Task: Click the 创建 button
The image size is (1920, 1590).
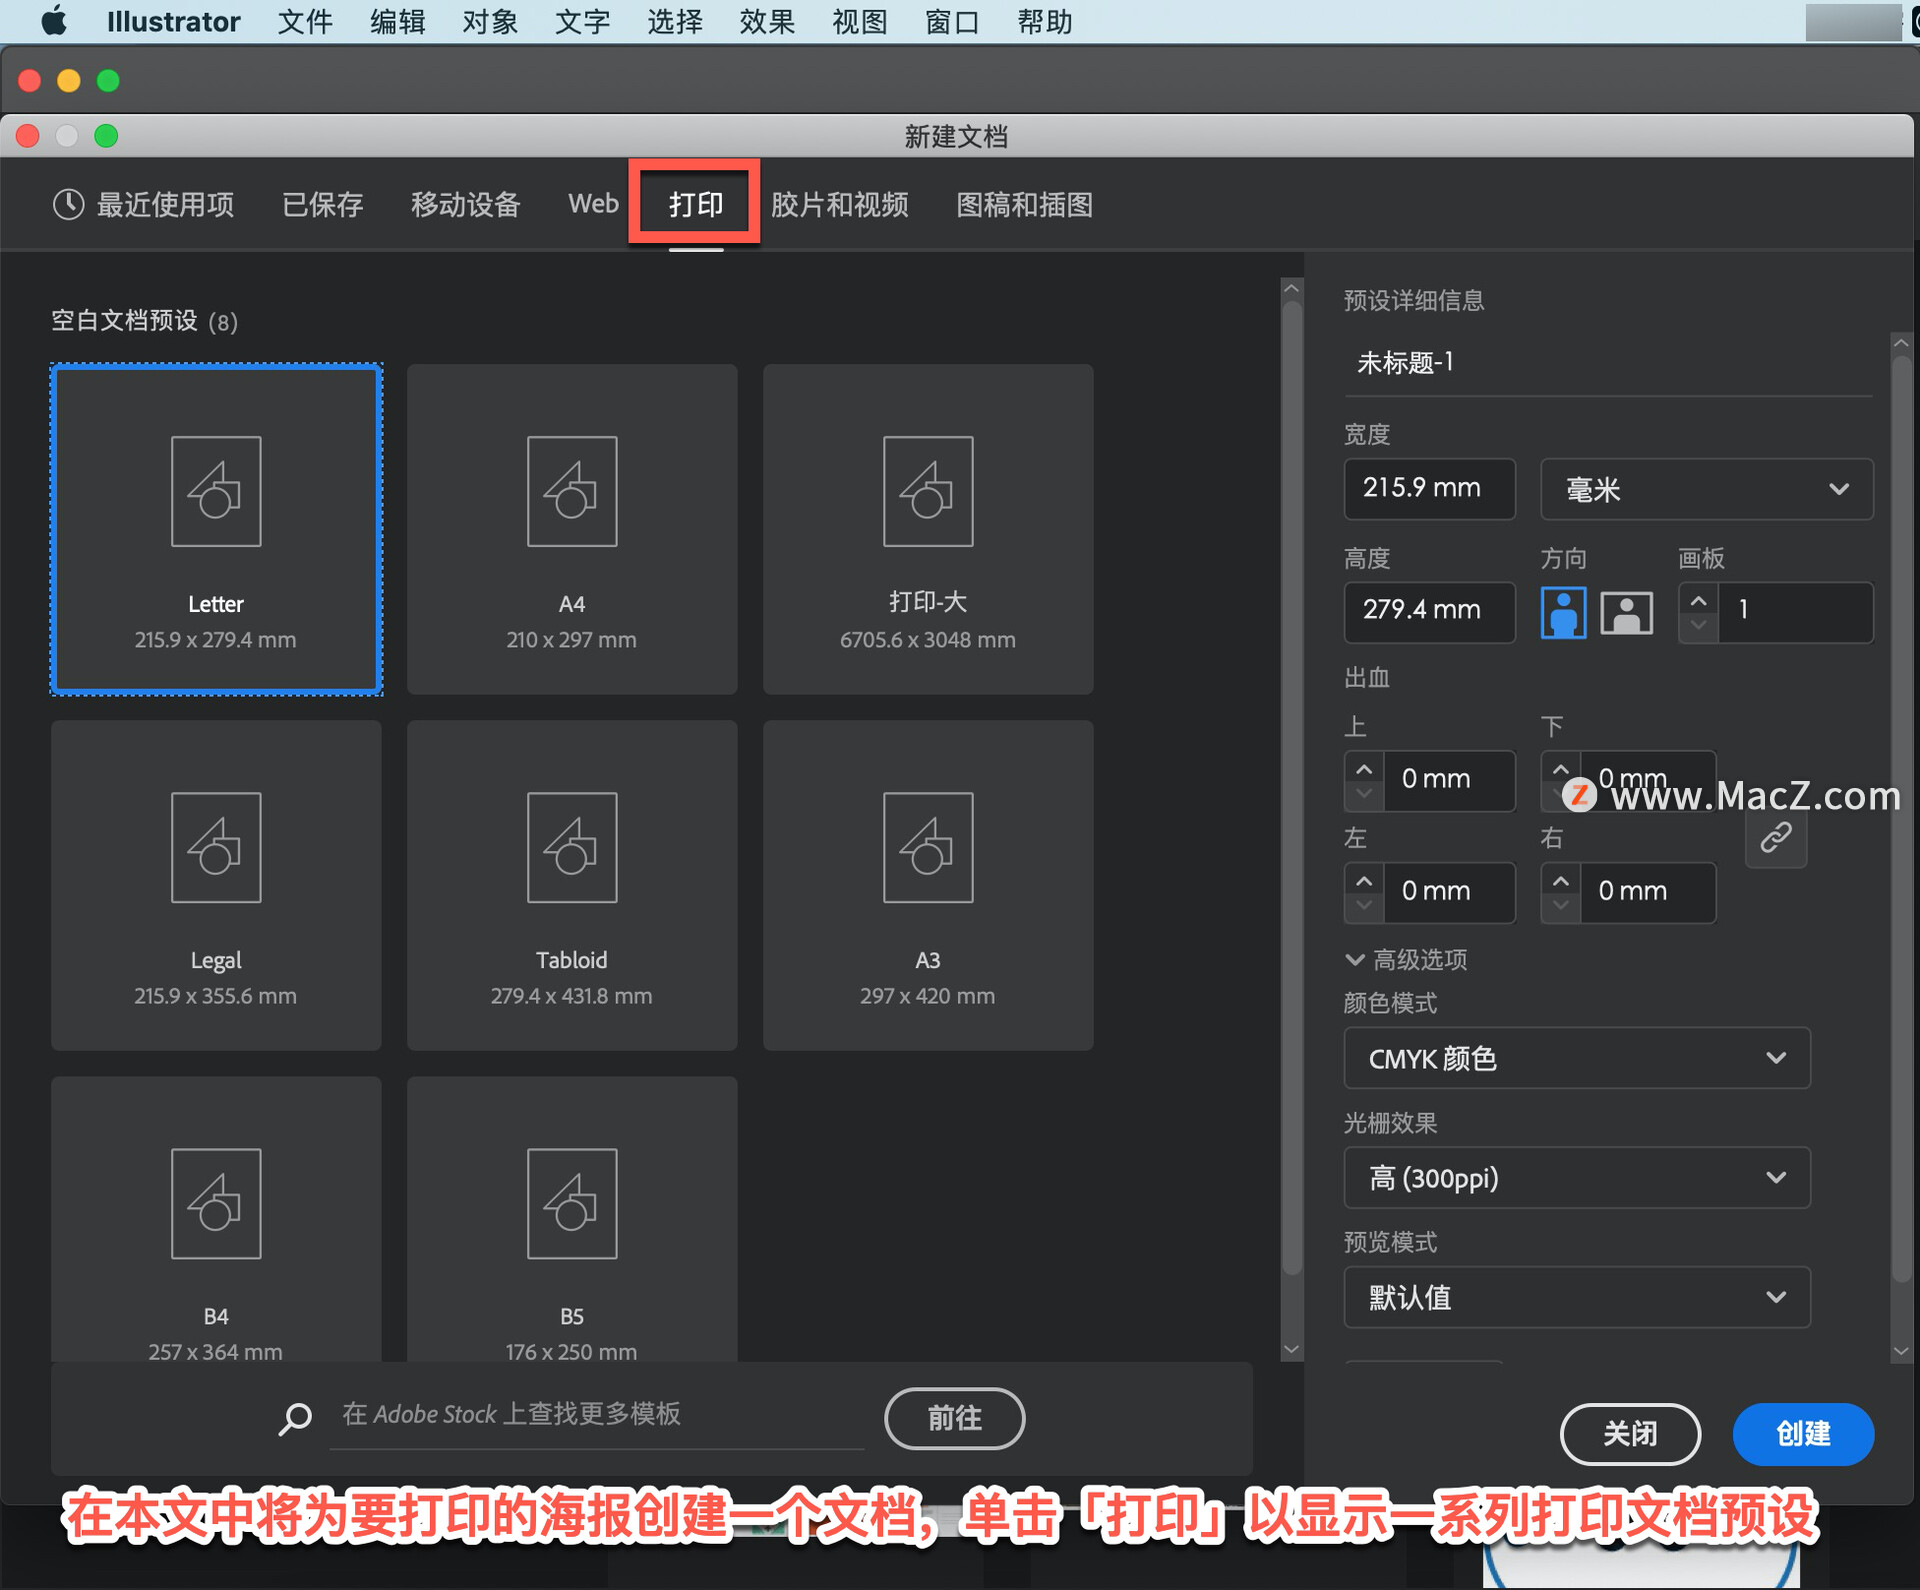Action: point(1802,1433)
